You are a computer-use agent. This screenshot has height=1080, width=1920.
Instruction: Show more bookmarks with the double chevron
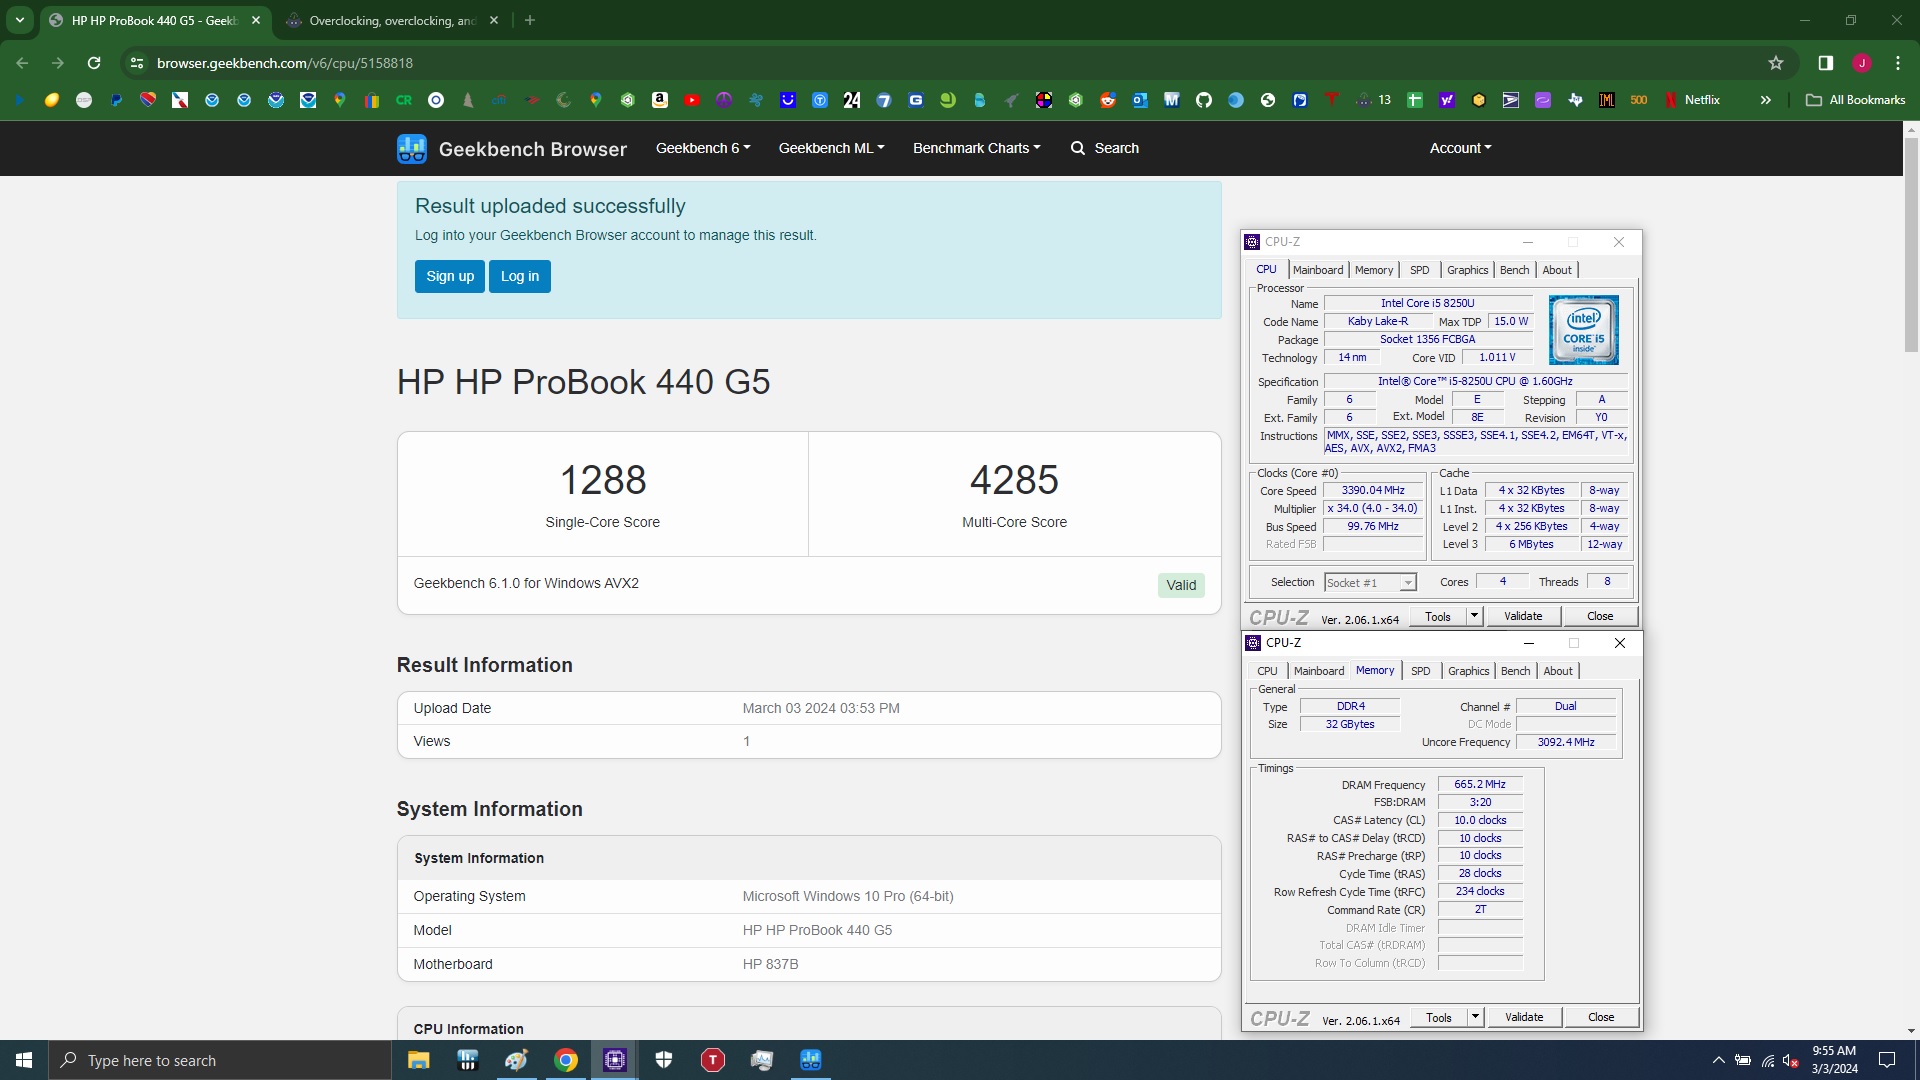pos(1766,100)
